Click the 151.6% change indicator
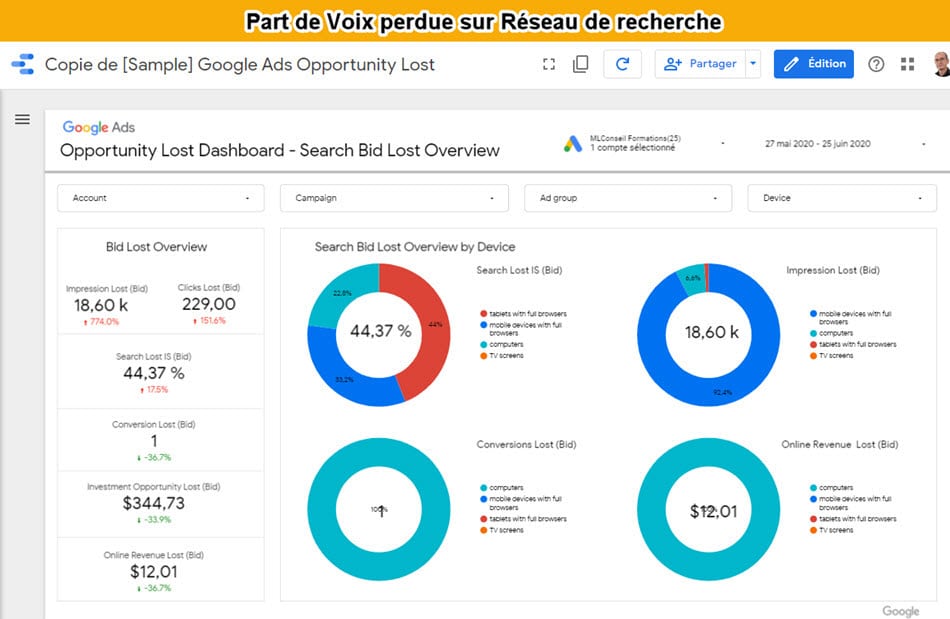This screenshot has width=950, height=619. point(209,320)
